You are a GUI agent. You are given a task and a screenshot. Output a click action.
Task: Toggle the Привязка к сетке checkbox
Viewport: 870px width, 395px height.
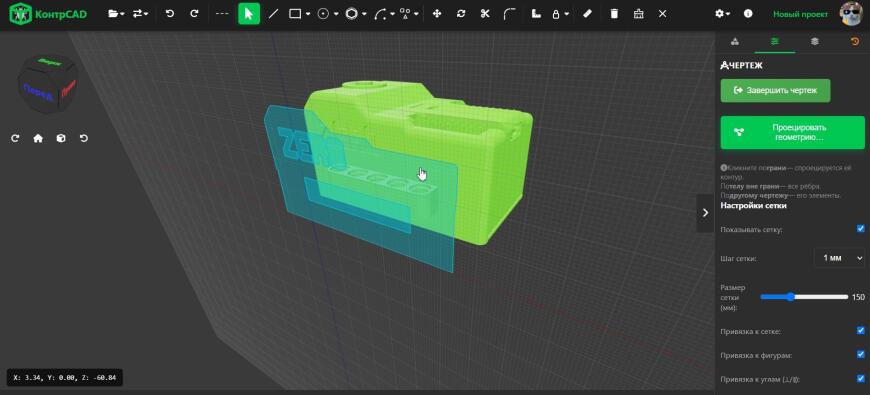(x=861, y=331)
